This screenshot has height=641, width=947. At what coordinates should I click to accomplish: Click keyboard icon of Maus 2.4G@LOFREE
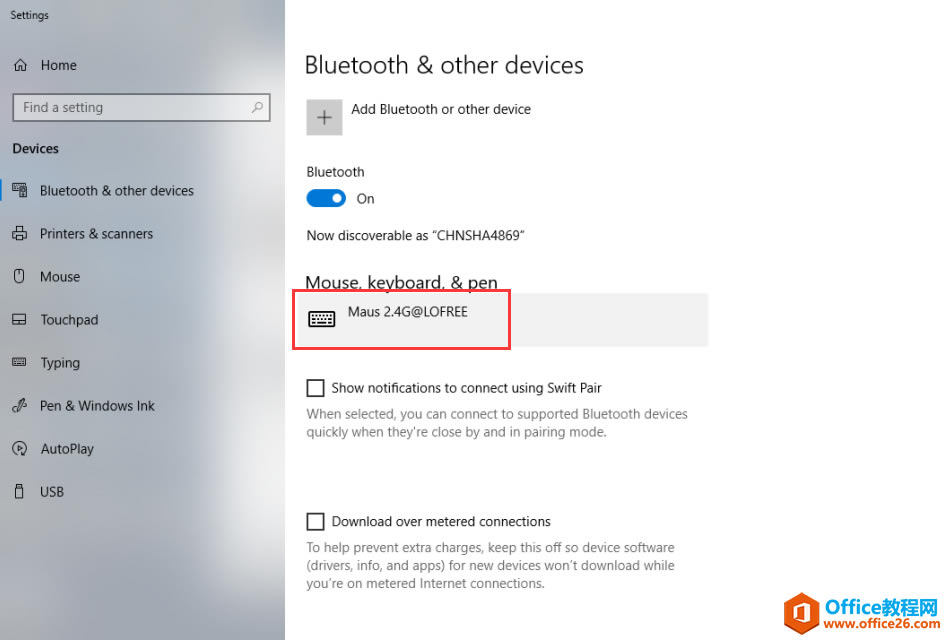[321, 318]
